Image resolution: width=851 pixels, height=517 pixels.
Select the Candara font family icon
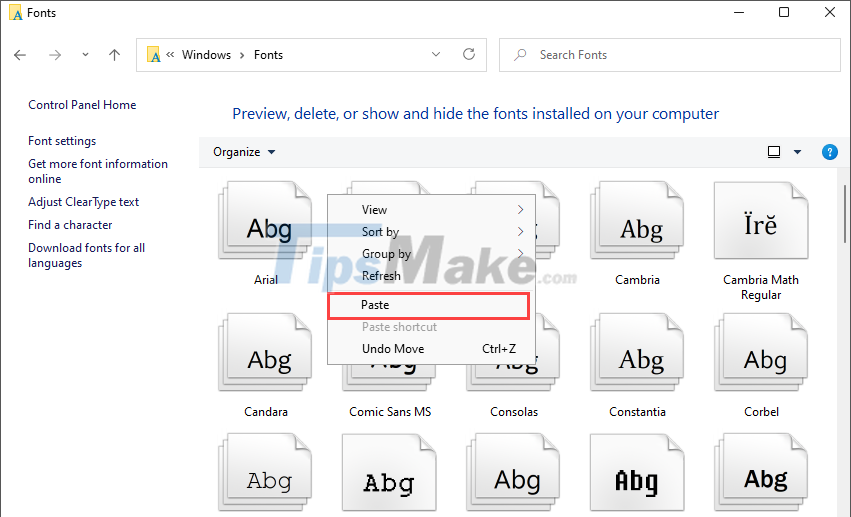point(265,352)
